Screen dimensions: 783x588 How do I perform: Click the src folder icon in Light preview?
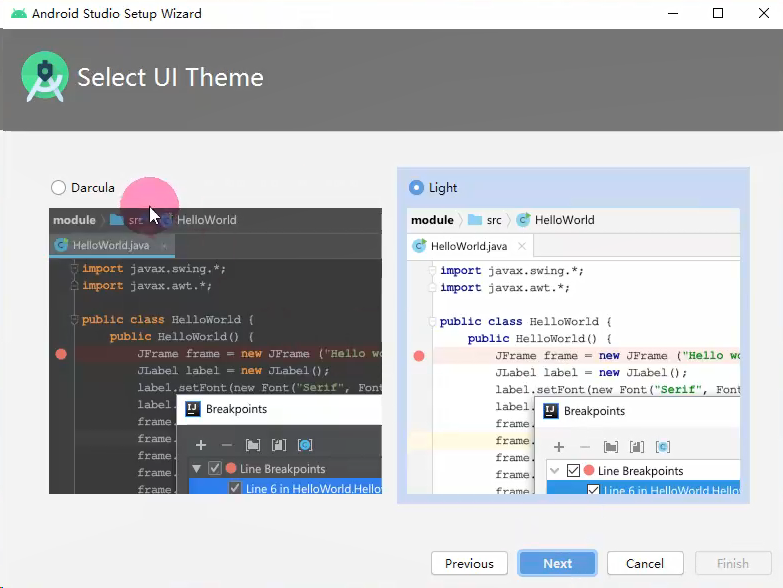tap(475, 220)
